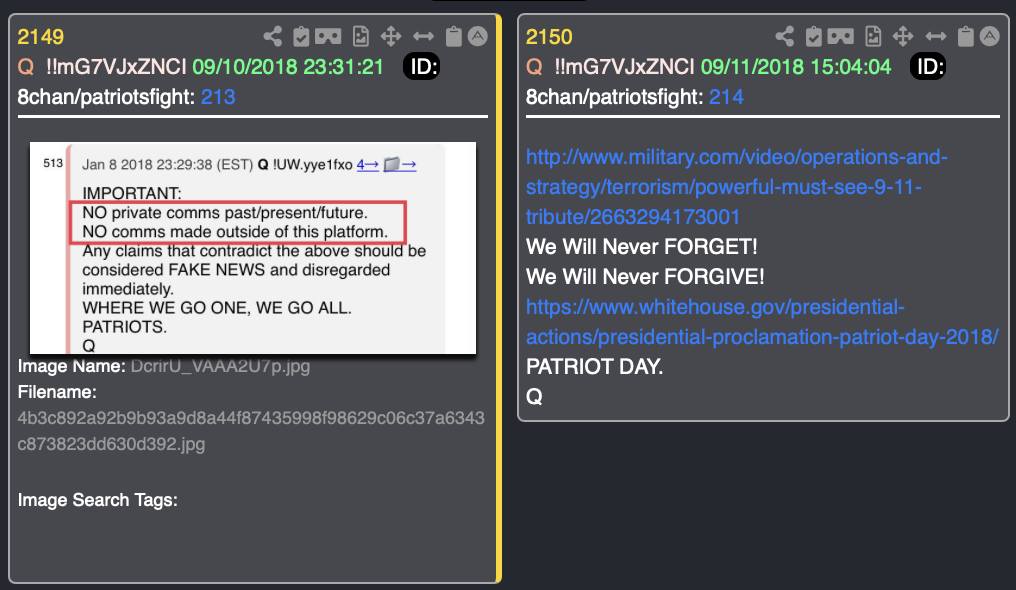The height and width of the screenshot is (590, 1016).
Task: Click the plain clipboard icon on post 2149
Action: point(454,36)
